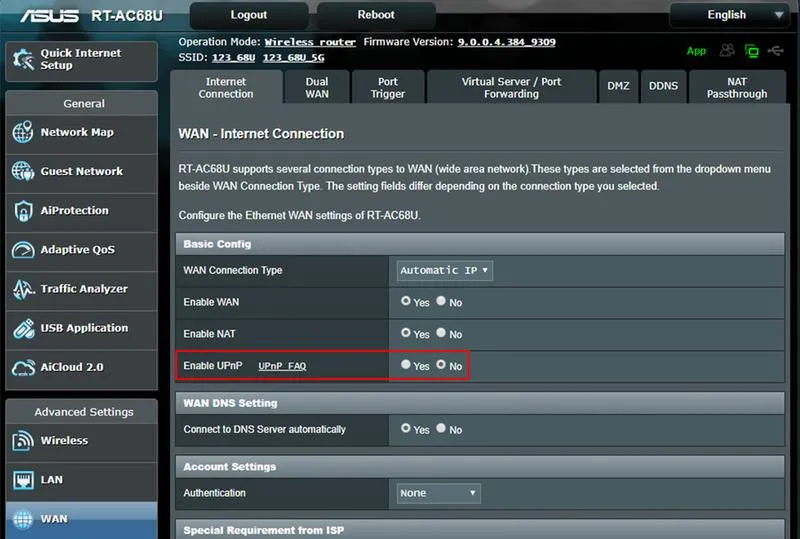Viewport: 800px width, 539px height.
Task: Open Virtual Server / Port Forwarding tab
Action: 511,87
